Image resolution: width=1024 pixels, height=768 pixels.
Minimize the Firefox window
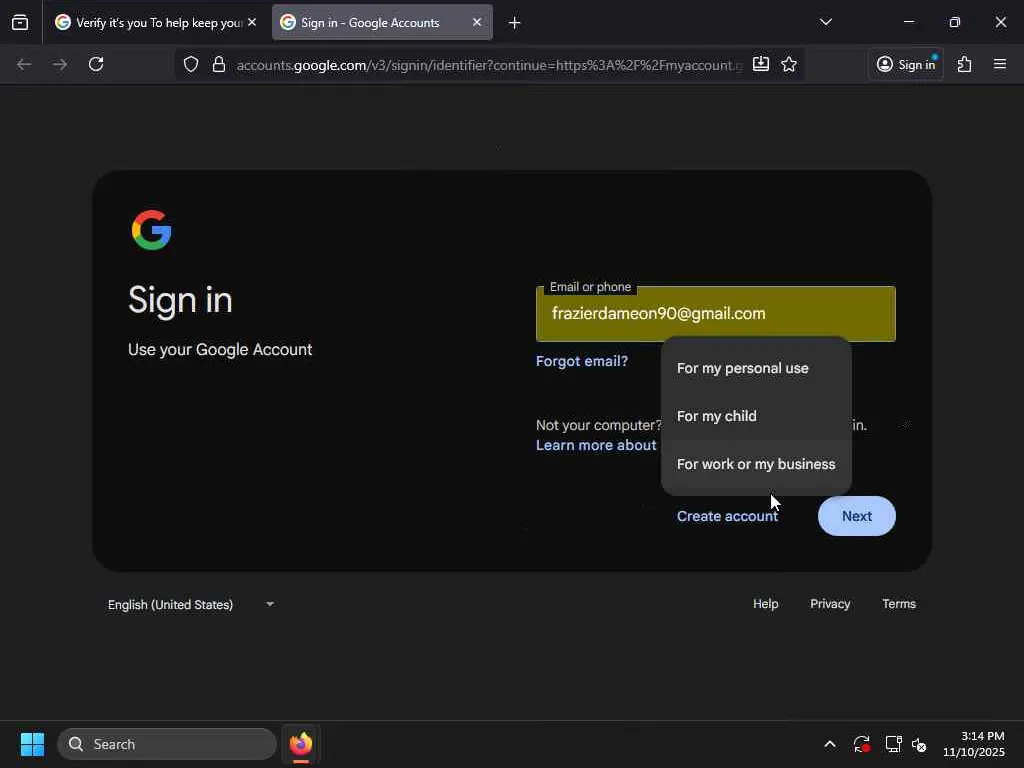[908, 22]
